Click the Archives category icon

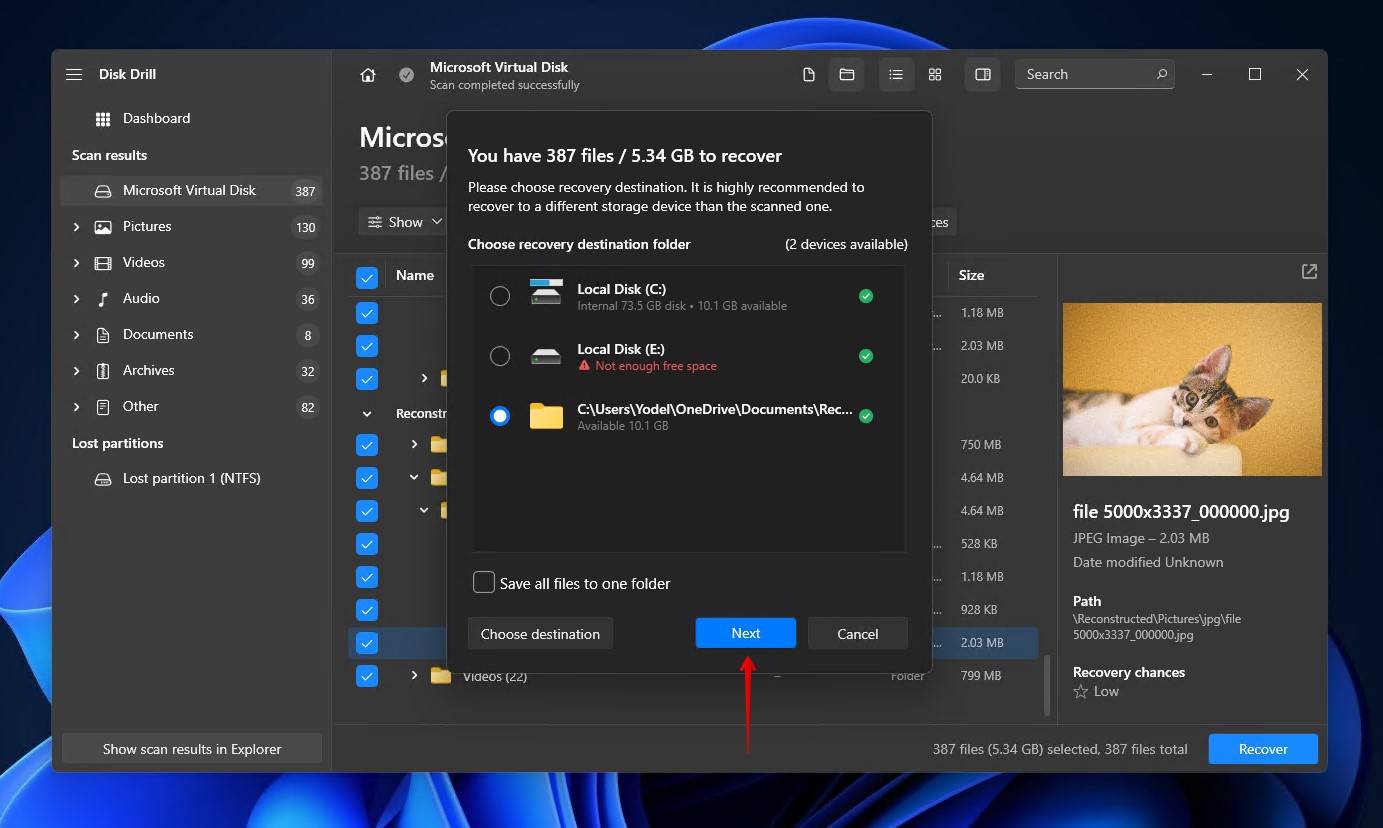click(103, 371)
